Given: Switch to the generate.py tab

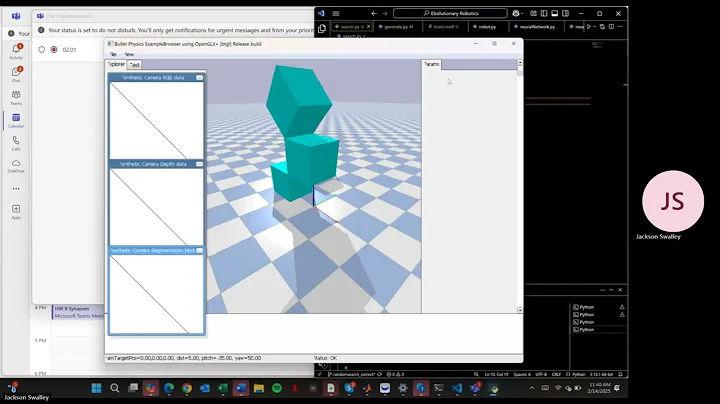Looking at the screenshot, I should click(396, 27).
